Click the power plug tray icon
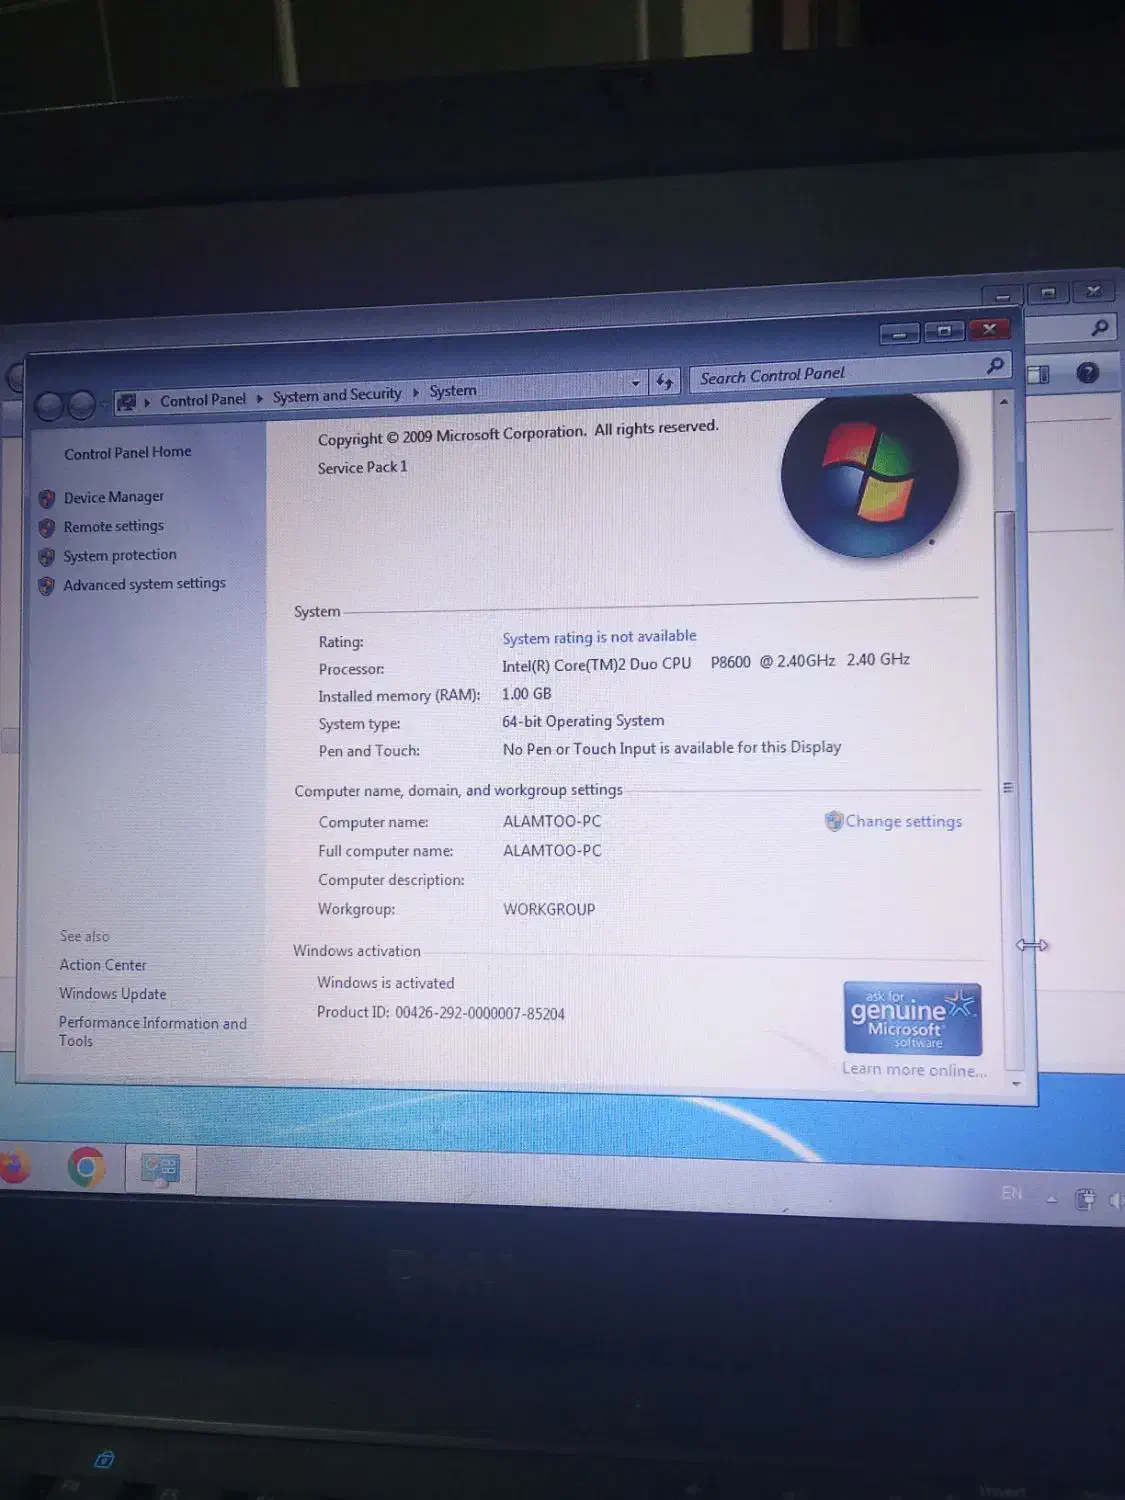Screen dimensions: 1125x1500 [1085, 1199]
